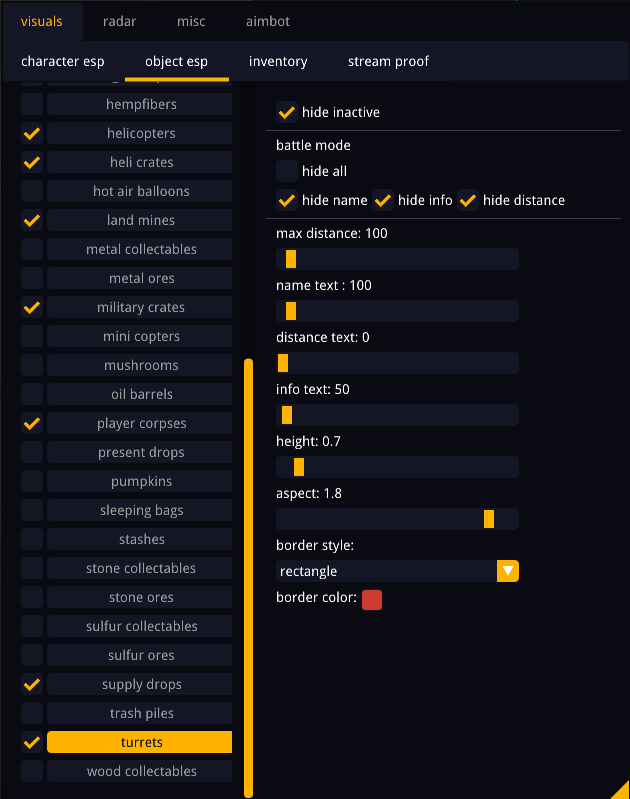The width and height of the screenshot is (630, 799).
Task: Click the aspect slider track
Action: coord(397,519)
